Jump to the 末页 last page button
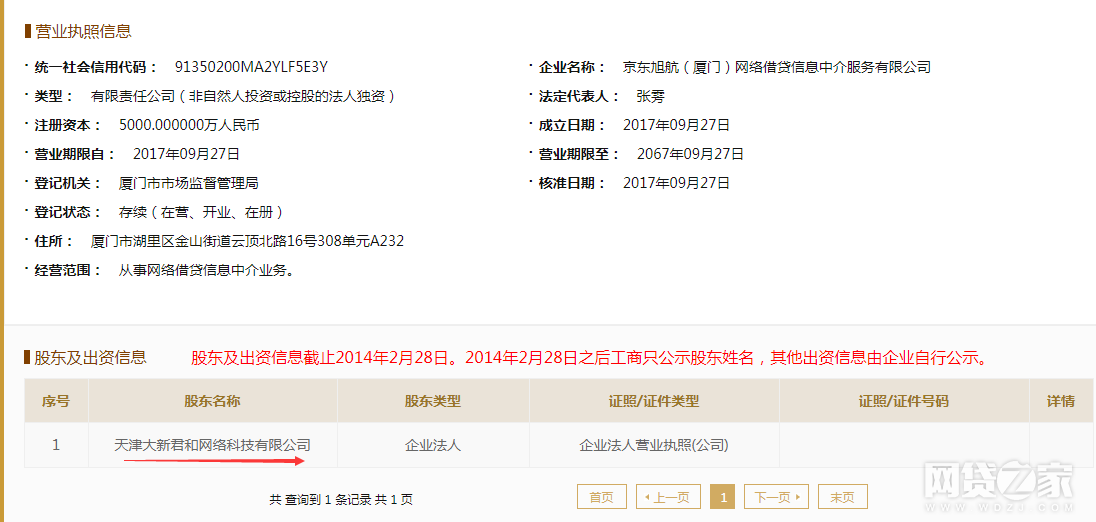The width and height of the screenshot is (1096, 522). pyautogui.click(x=842, y=497)
